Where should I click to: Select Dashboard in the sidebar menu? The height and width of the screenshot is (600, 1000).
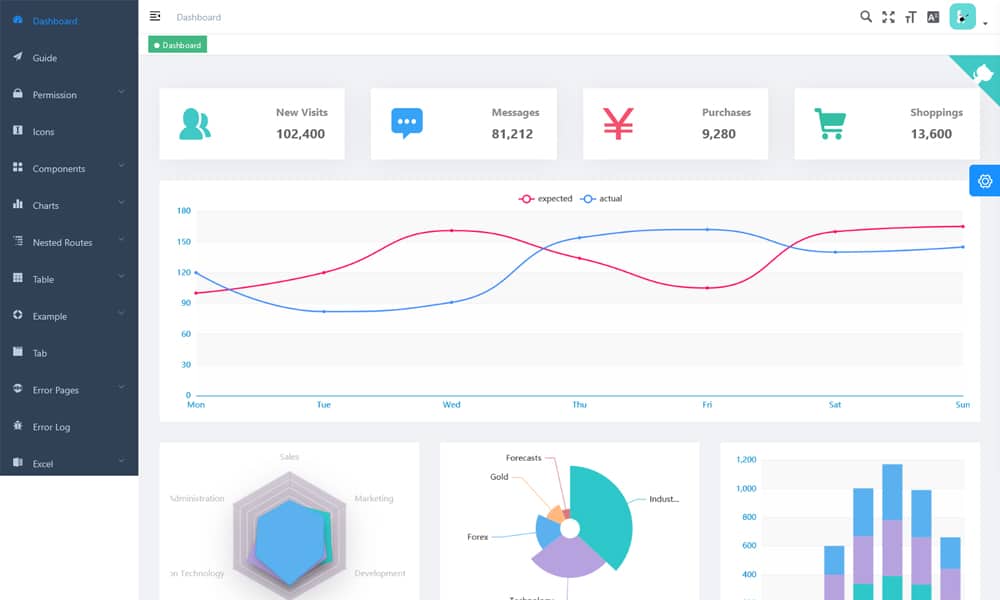69,21
